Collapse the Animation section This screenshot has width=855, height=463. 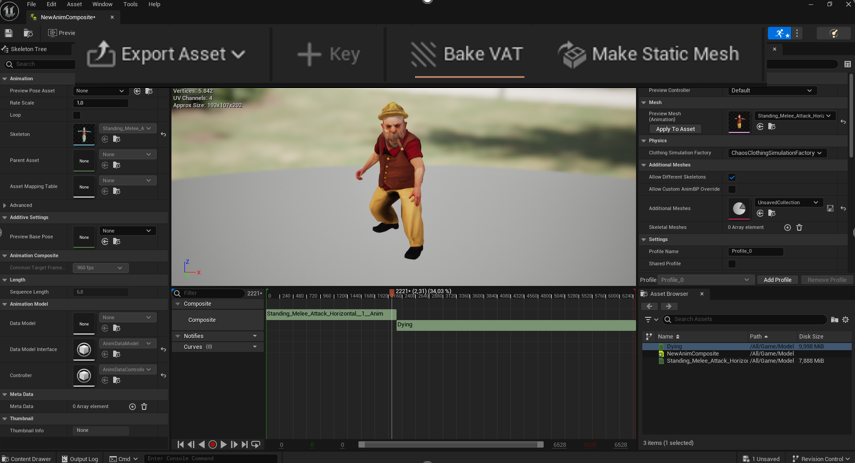click(x=5, y=79)
